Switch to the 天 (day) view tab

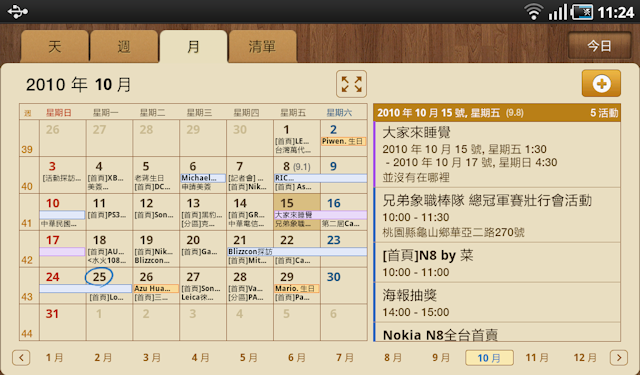click(x=55, y=46)
